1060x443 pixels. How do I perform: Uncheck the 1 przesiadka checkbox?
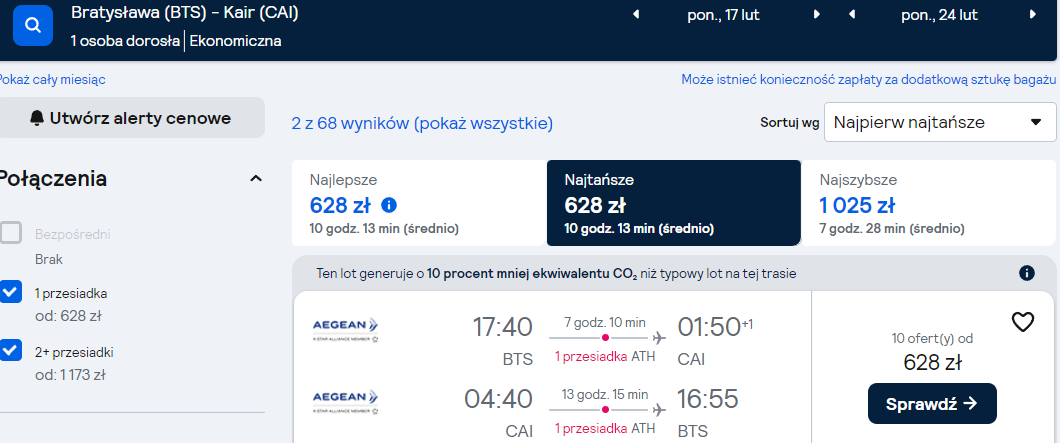tap(11, 292)
